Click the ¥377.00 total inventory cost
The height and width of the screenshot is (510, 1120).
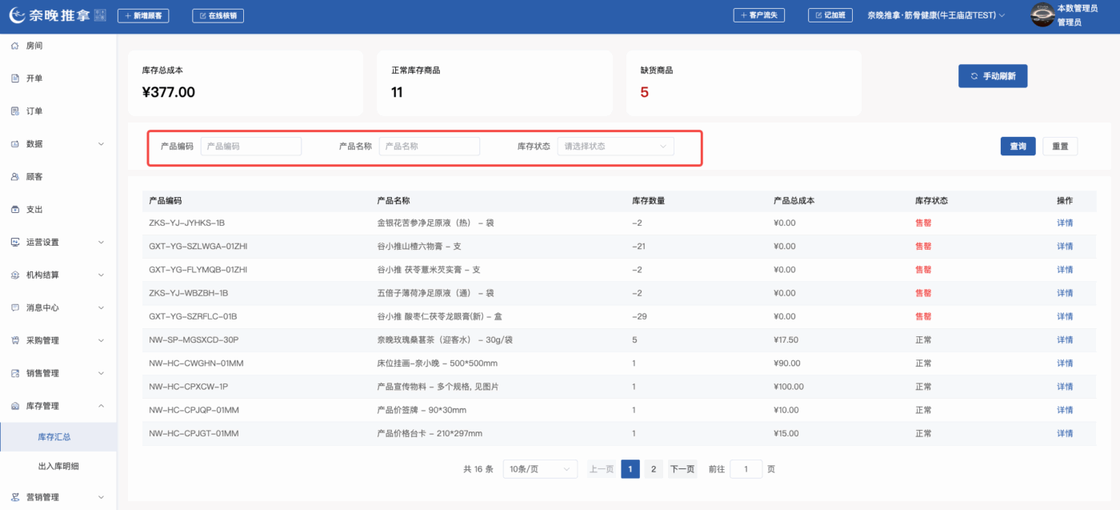[169, 92]
